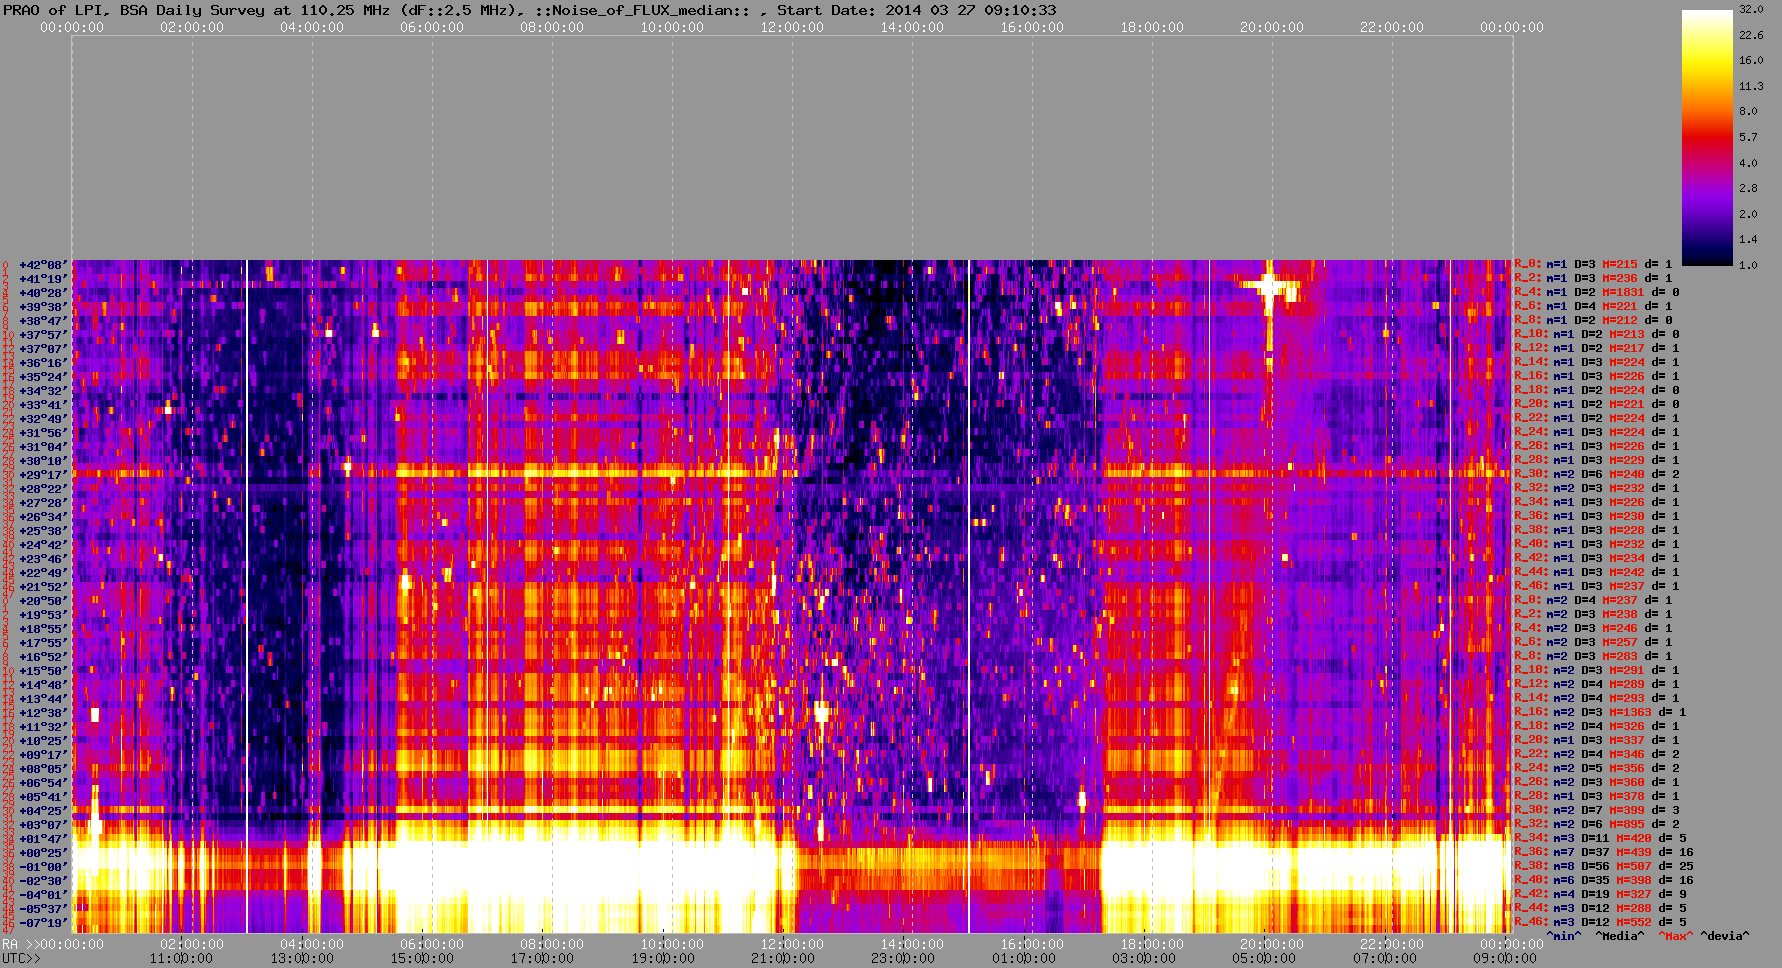Click the '+33°41'' declination label
This screenshot has height=968, width=1782.
click(43, 405)
